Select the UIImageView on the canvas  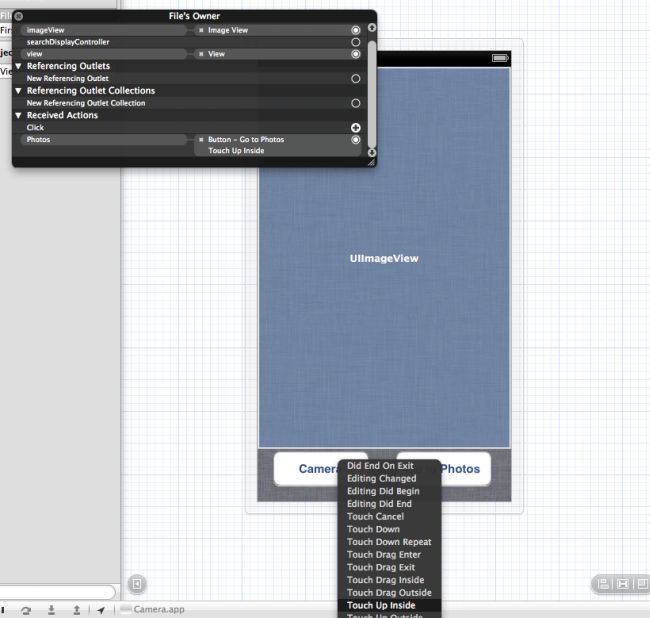coord(384,258)
